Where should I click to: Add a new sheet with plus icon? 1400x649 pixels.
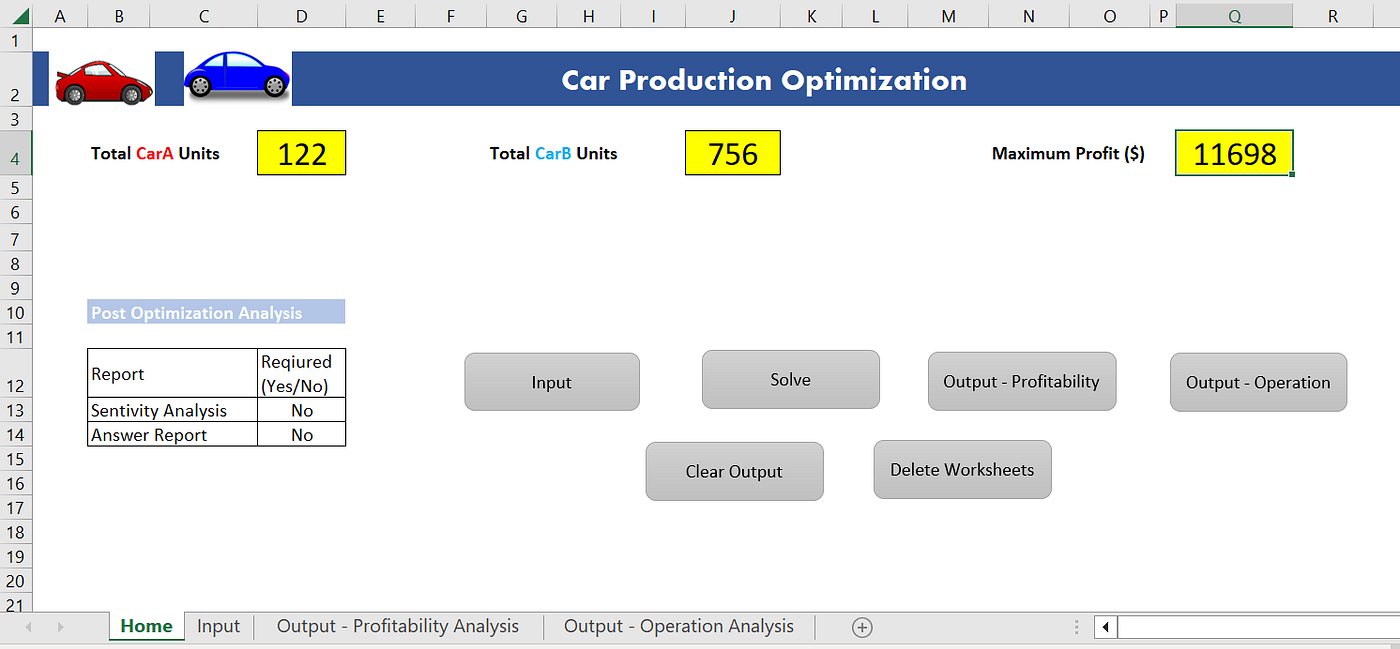pyautogui.click(x=862, y=627)
